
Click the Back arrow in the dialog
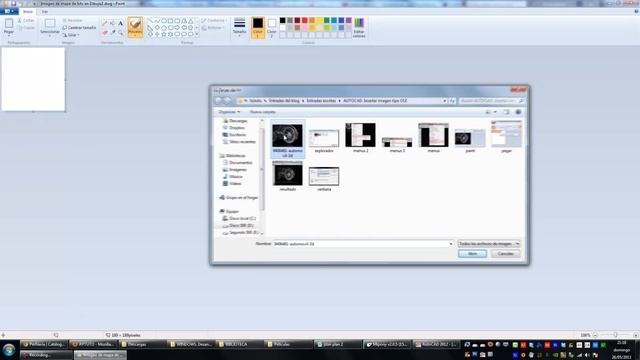(x=218, y=100)
